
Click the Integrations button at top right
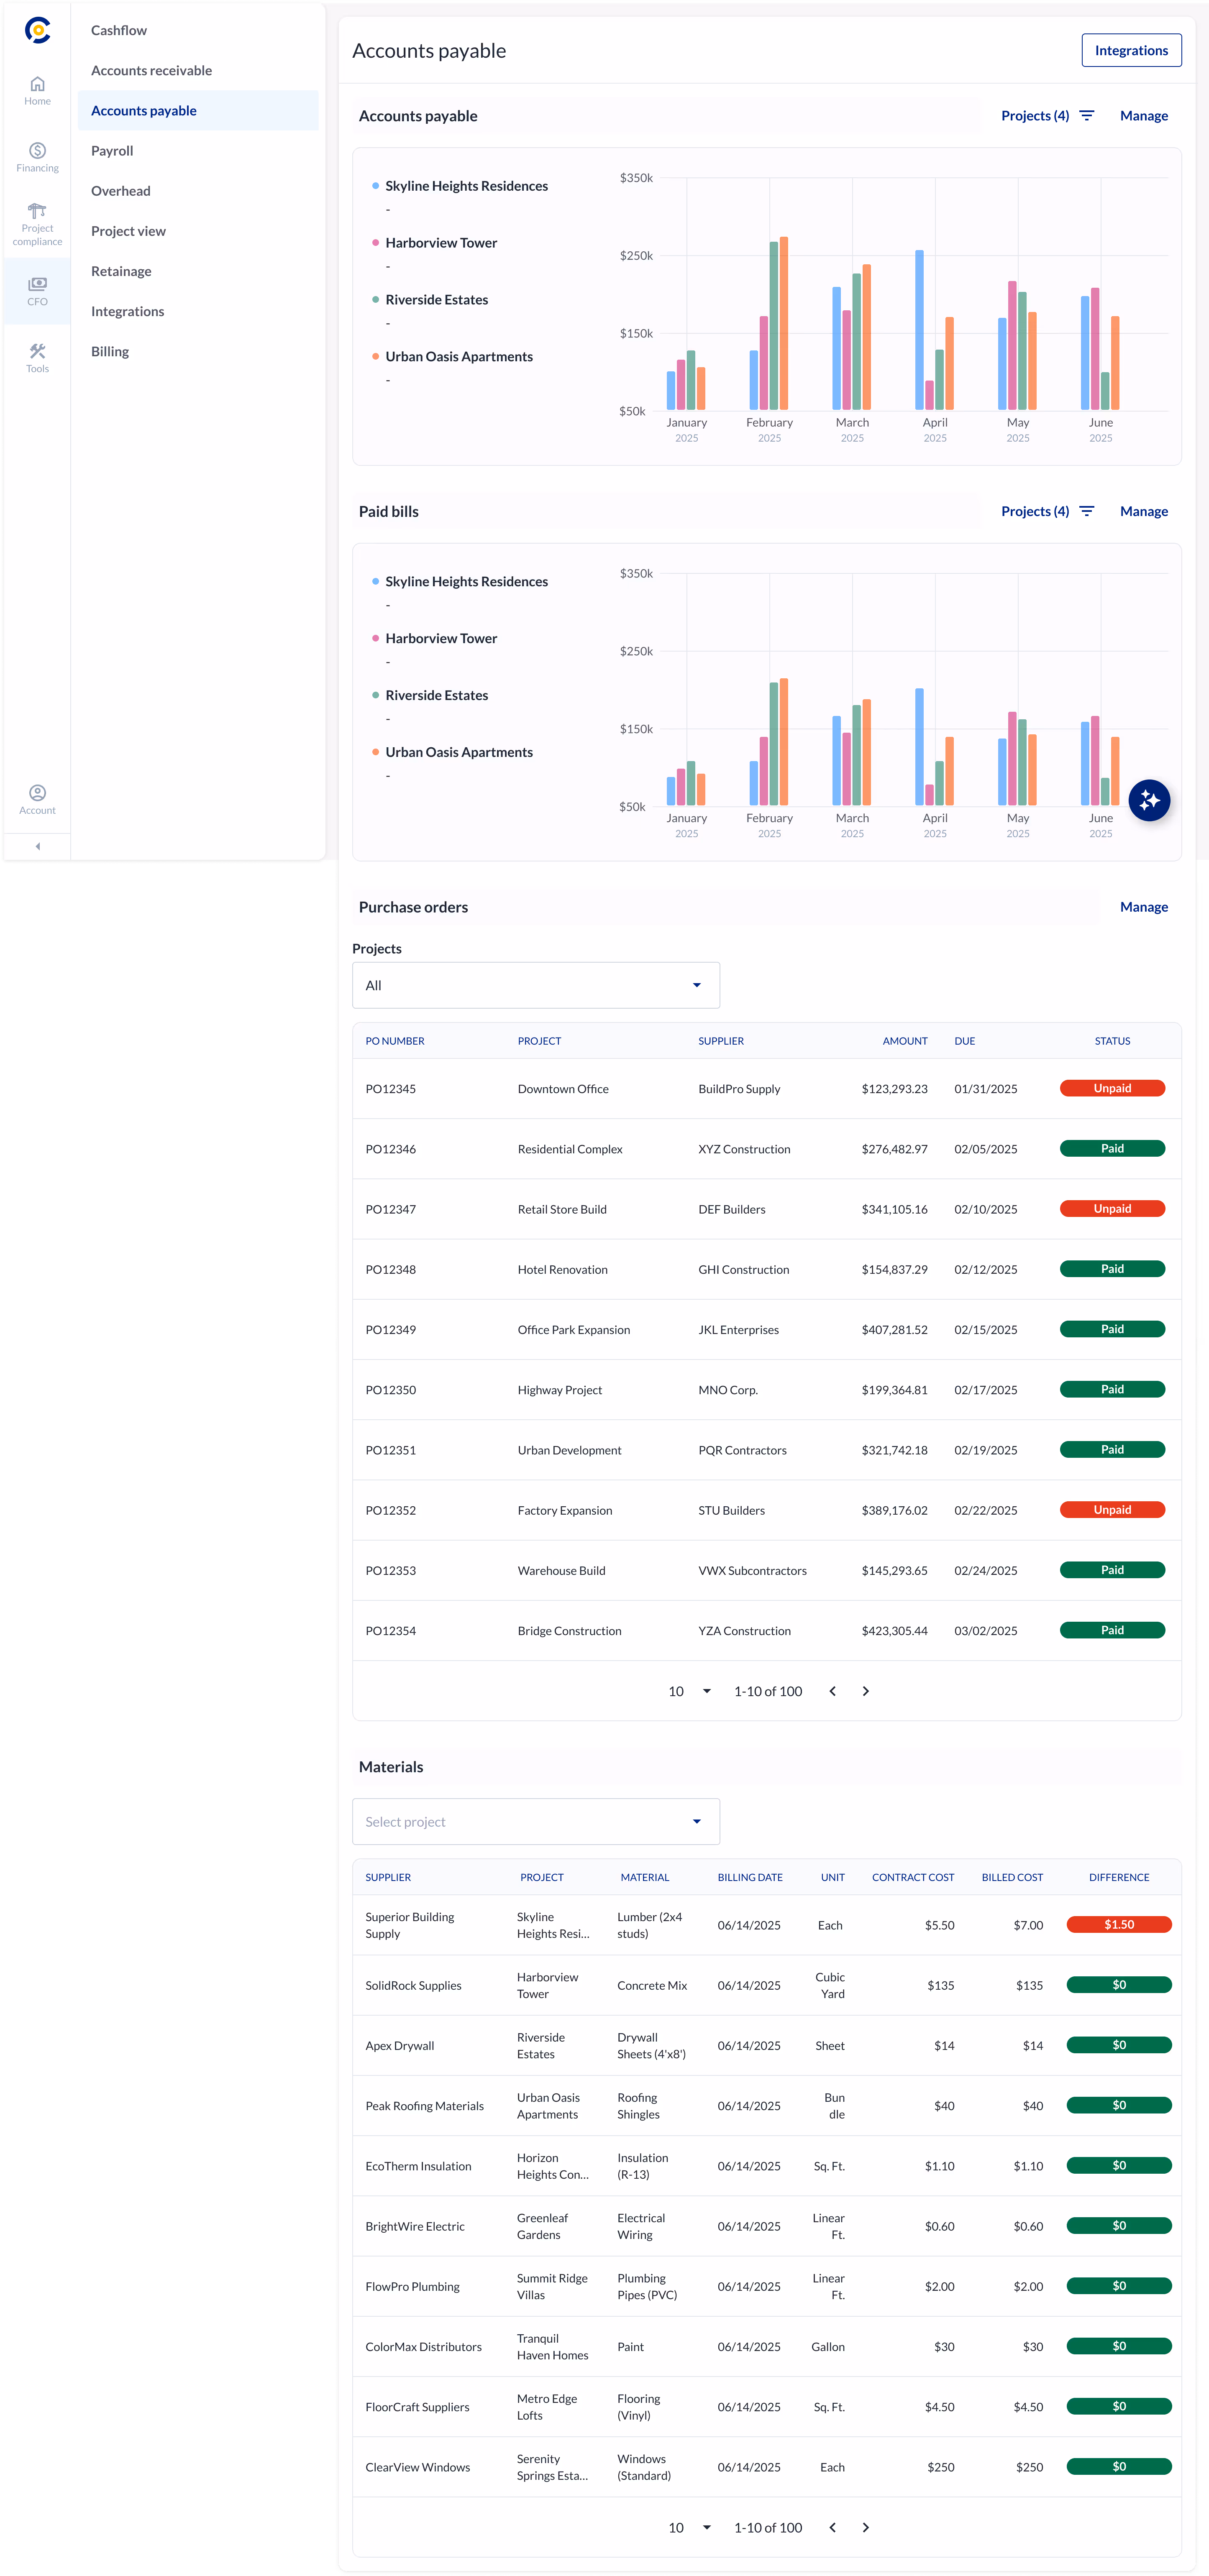1131,50
